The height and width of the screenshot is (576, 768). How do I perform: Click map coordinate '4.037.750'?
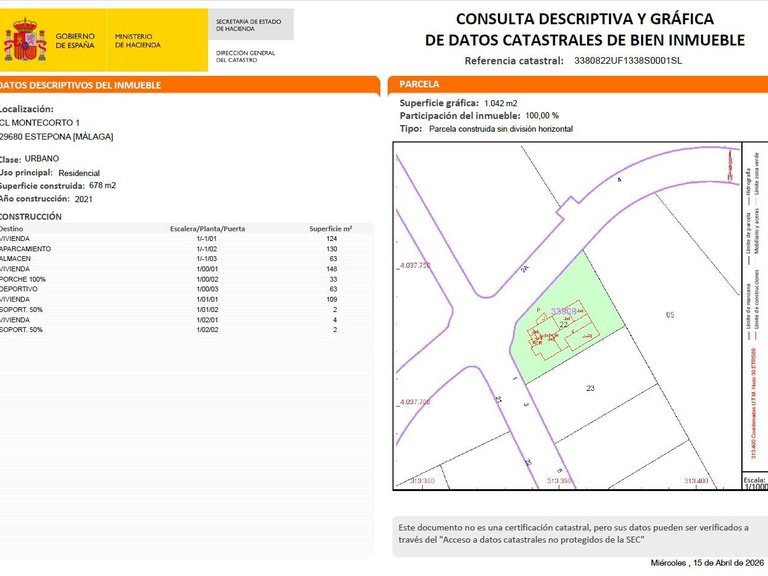(415, 265)
